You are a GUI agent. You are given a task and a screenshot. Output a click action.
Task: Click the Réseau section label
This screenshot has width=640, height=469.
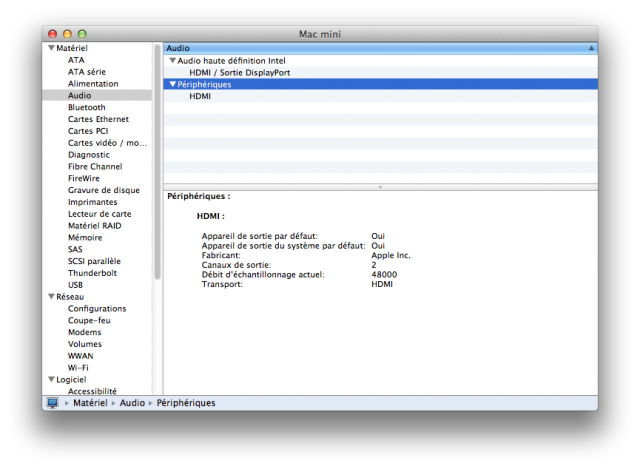70,297
